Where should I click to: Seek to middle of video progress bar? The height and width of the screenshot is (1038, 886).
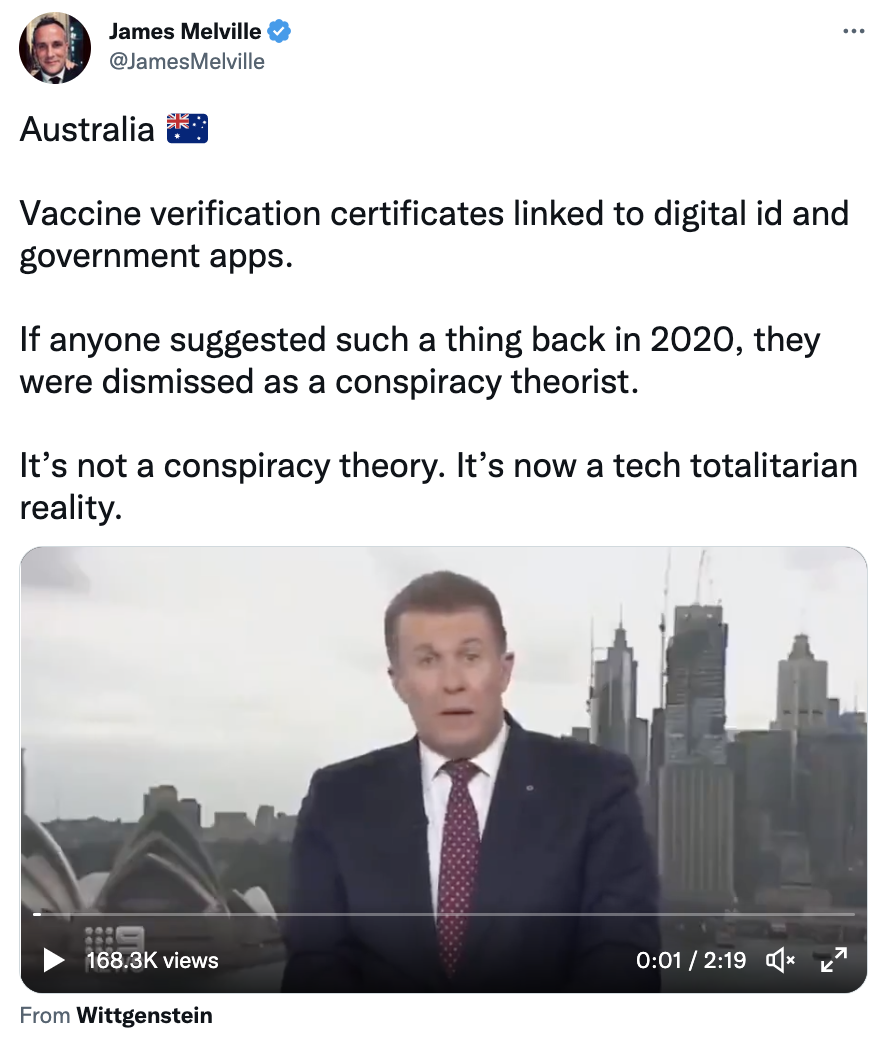click(444, 914)
